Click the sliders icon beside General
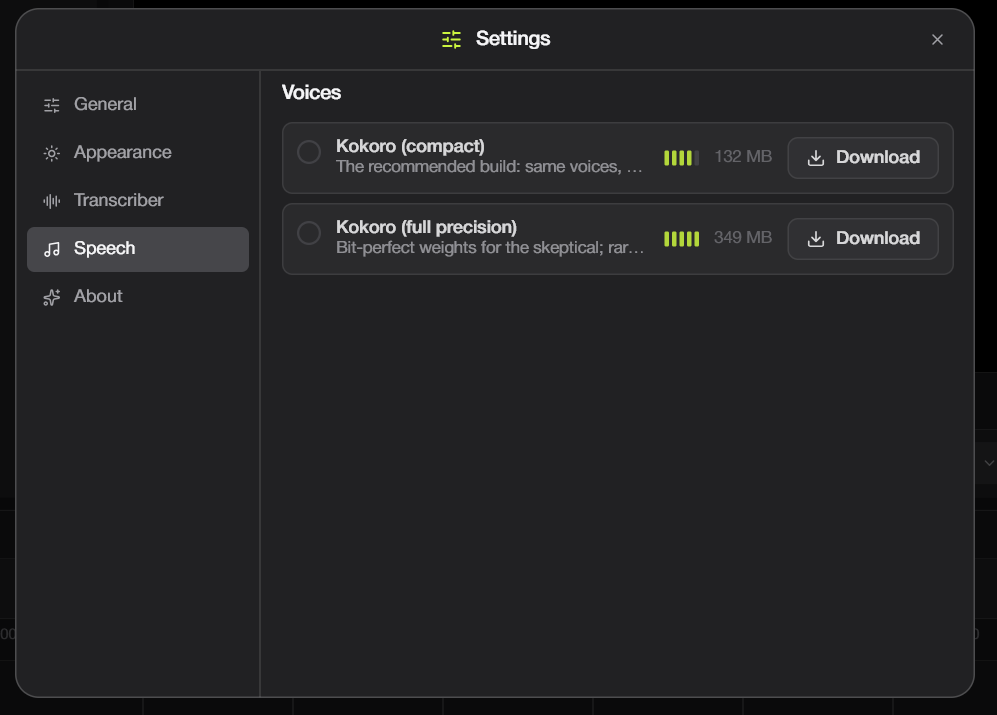 (x=52, y=105)
